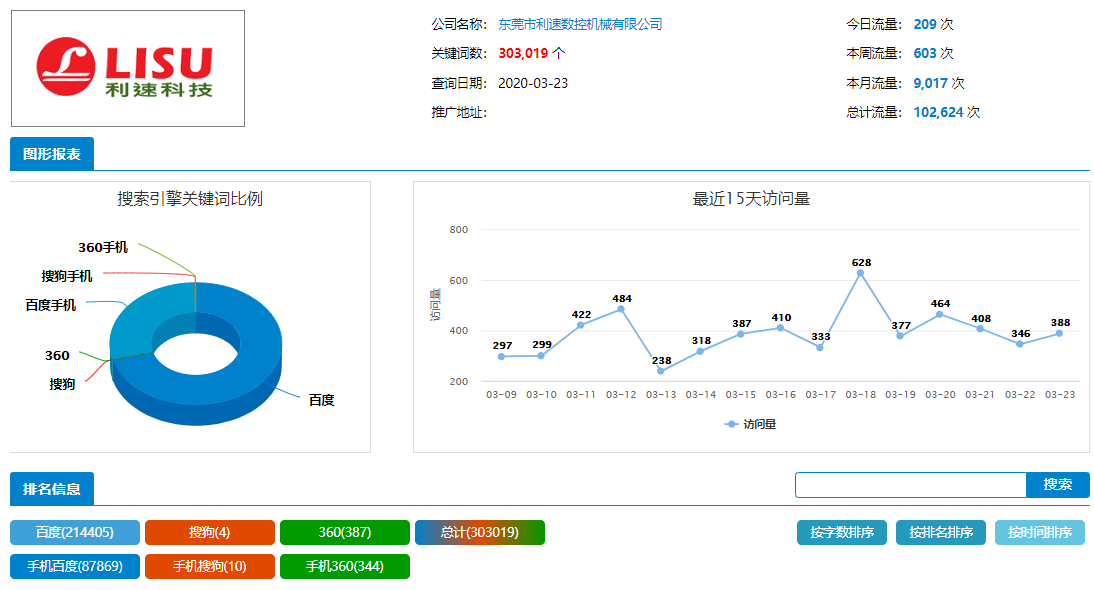Filter by 百度(214405) button
The image size is (1094, 590).
(x=75, y=532)
